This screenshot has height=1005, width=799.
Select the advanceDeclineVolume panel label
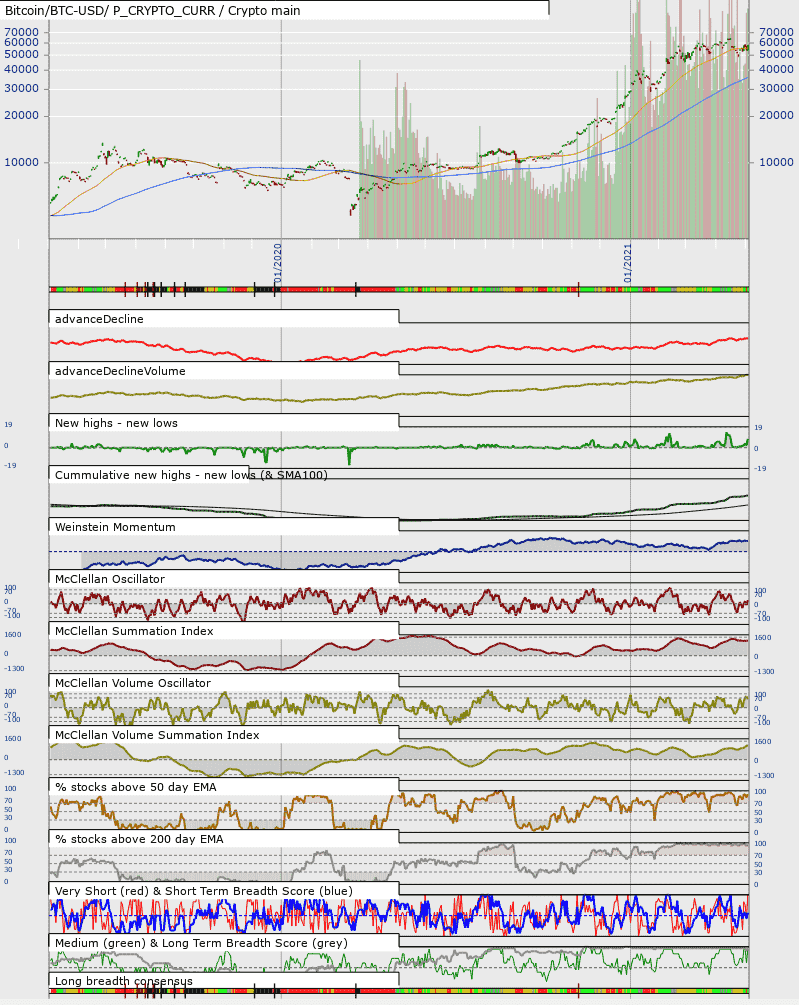click(x=120, y=371)
